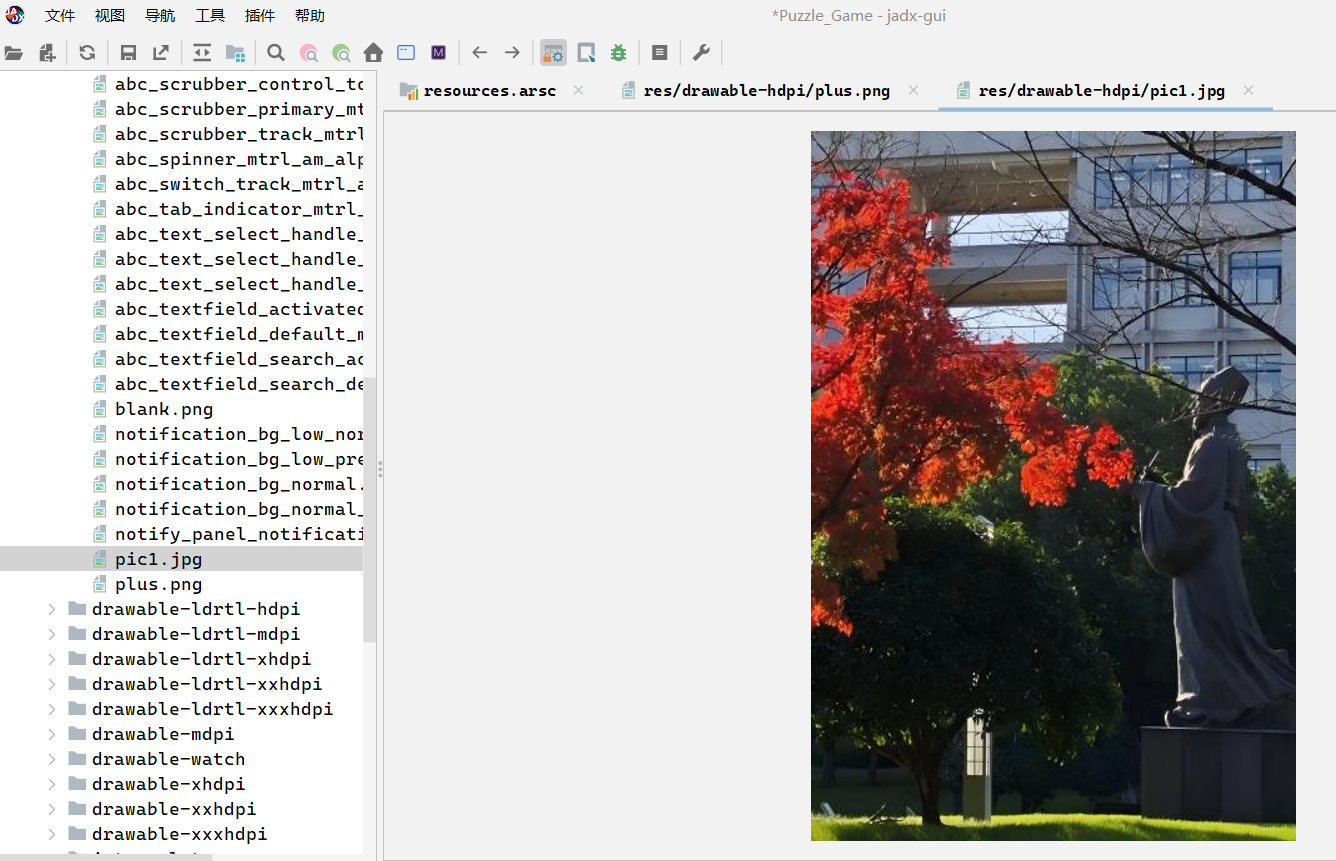Close the res/drawable-hdpi/plus.png tab
Image resolution: width=1336 pixels, height=861 pixels.
[913, 90]
